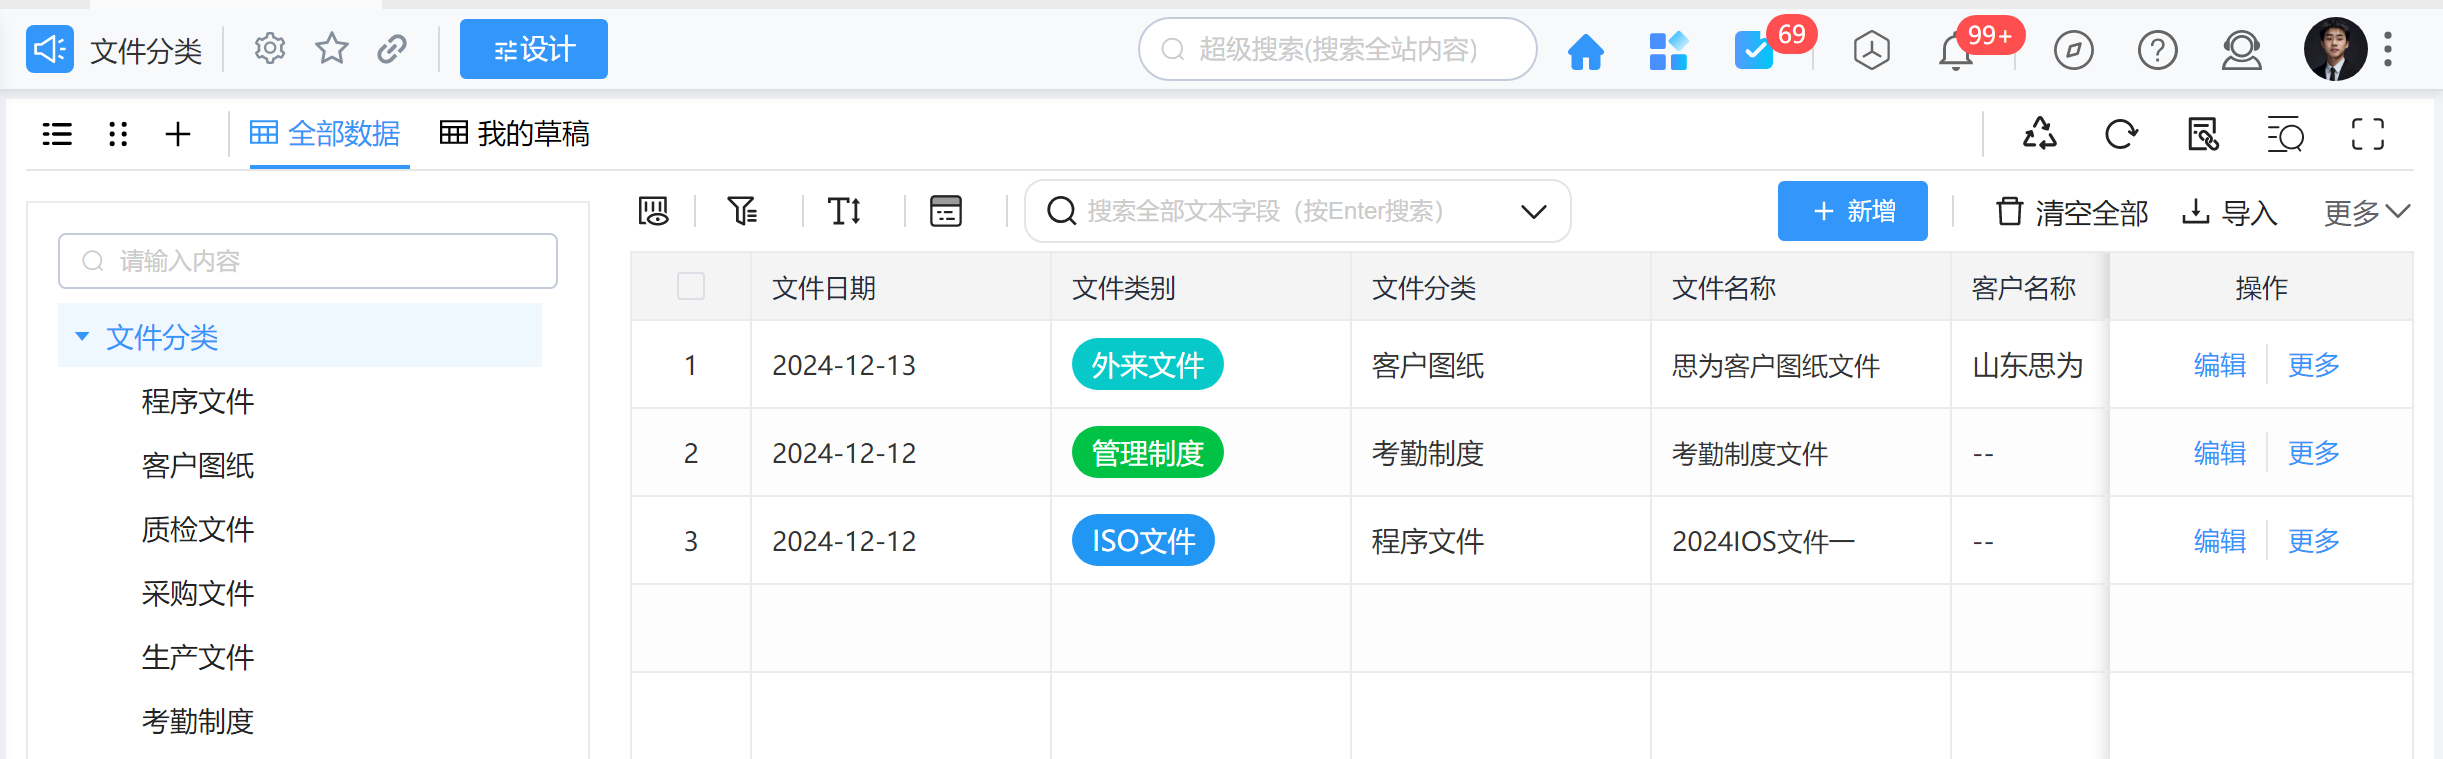Click the home icon in top bar
Viewport: 2443px width, 759px height.
point(1585,50)
